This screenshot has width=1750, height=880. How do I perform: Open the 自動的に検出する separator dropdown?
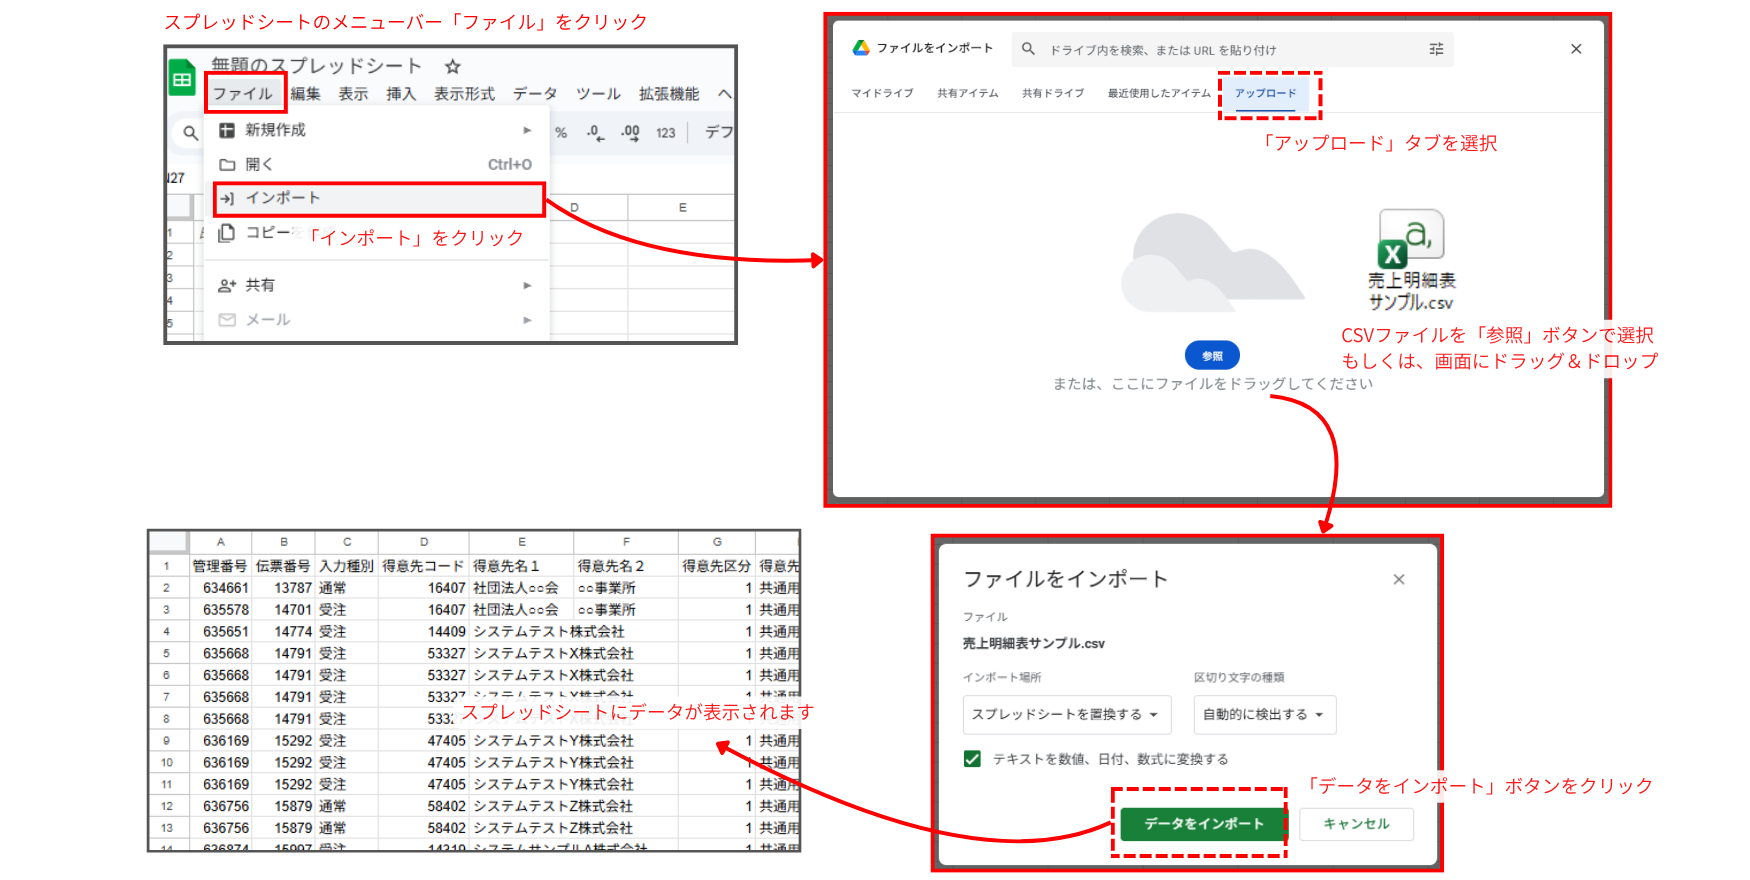(1265, 715)
